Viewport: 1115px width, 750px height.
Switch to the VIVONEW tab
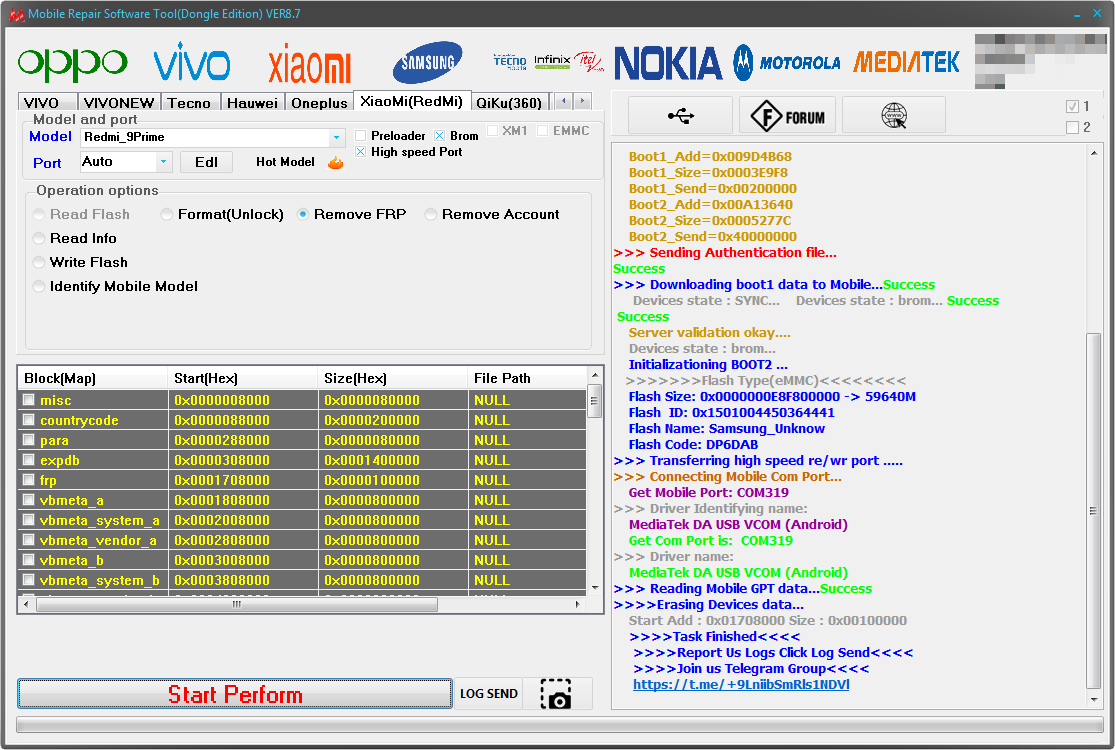119,103
